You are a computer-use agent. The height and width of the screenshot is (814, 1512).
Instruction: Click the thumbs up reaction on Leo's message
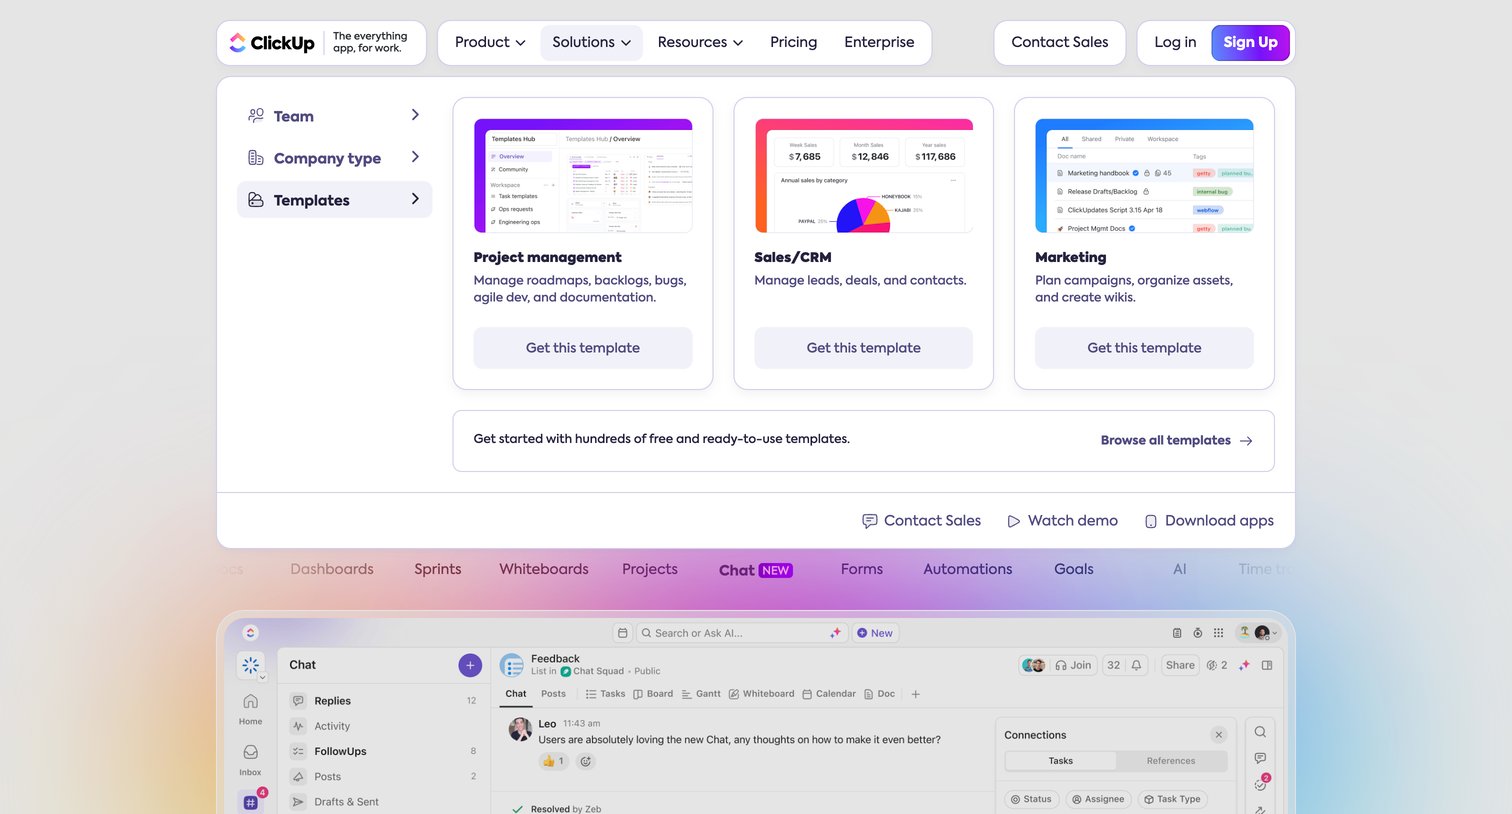click(553, 761)
